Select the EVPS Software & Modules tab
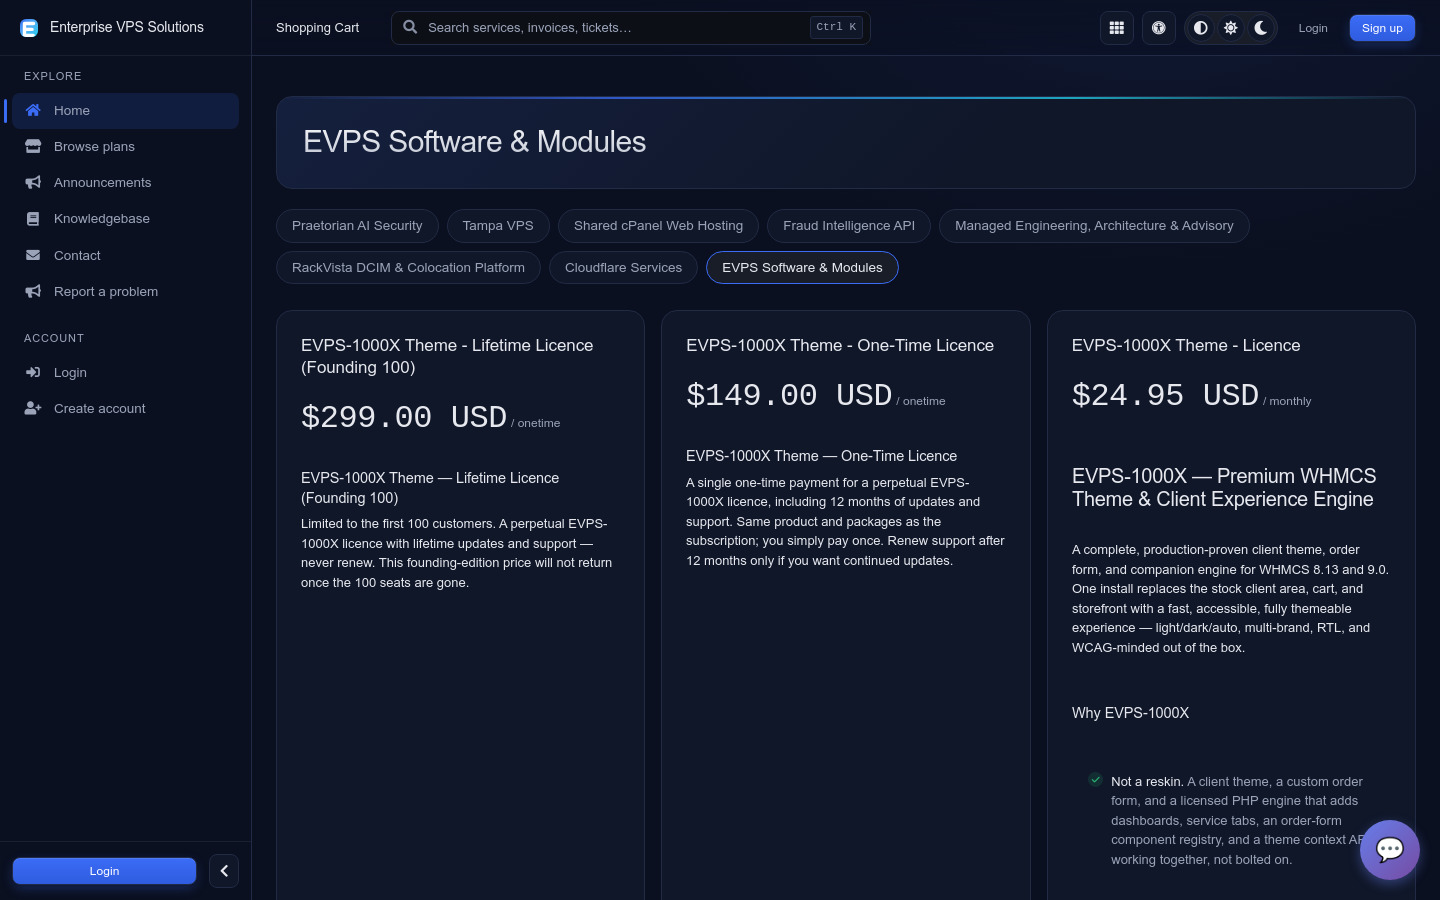The image size is (1440, 900). [x=802, y=268]
